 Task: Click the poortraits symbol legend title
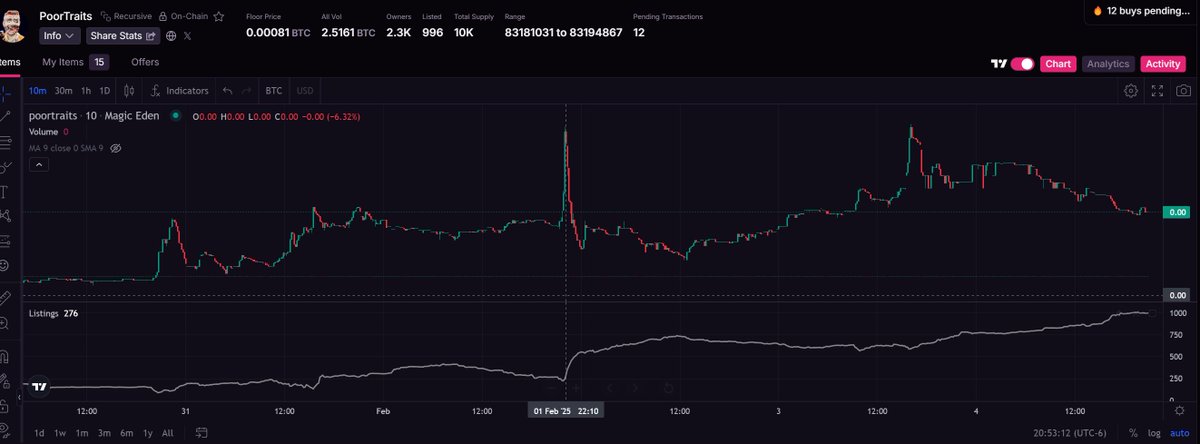(94, 116)
